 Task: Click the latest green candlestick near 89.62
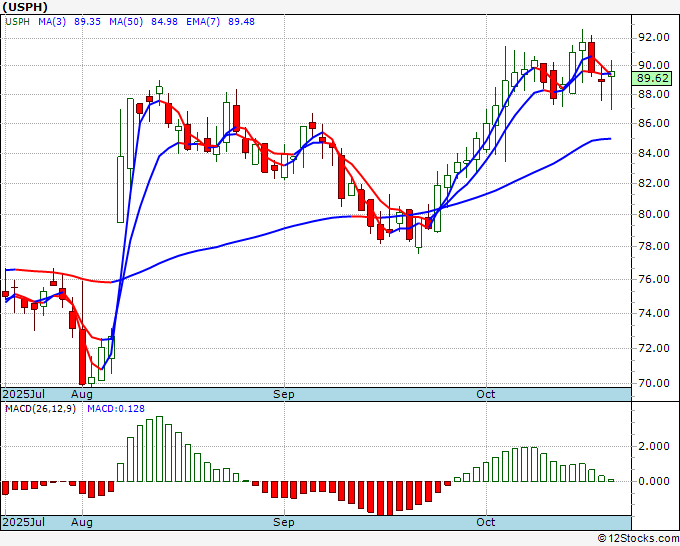pos(611,74)
